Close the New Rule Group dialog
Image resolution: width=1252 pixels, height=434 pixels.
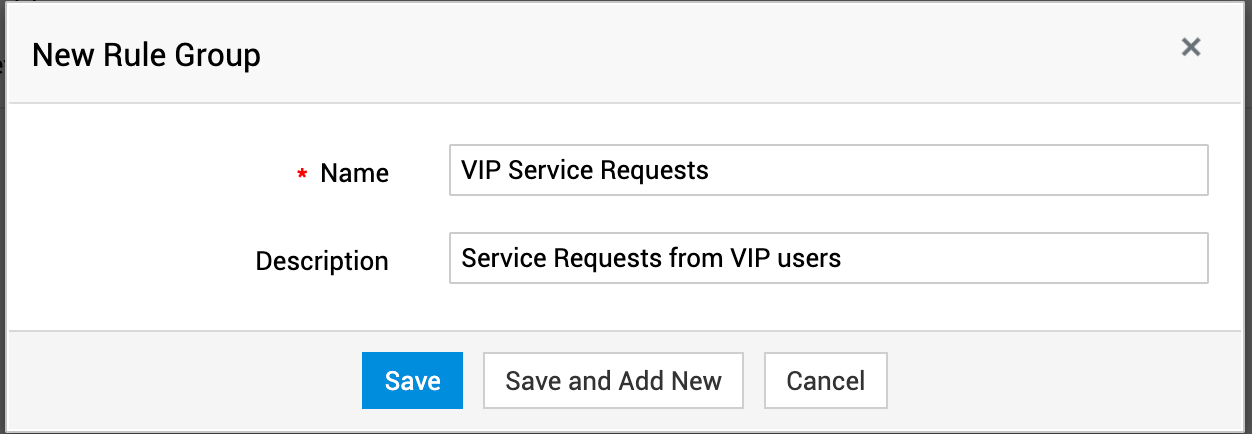[1190, 47]
